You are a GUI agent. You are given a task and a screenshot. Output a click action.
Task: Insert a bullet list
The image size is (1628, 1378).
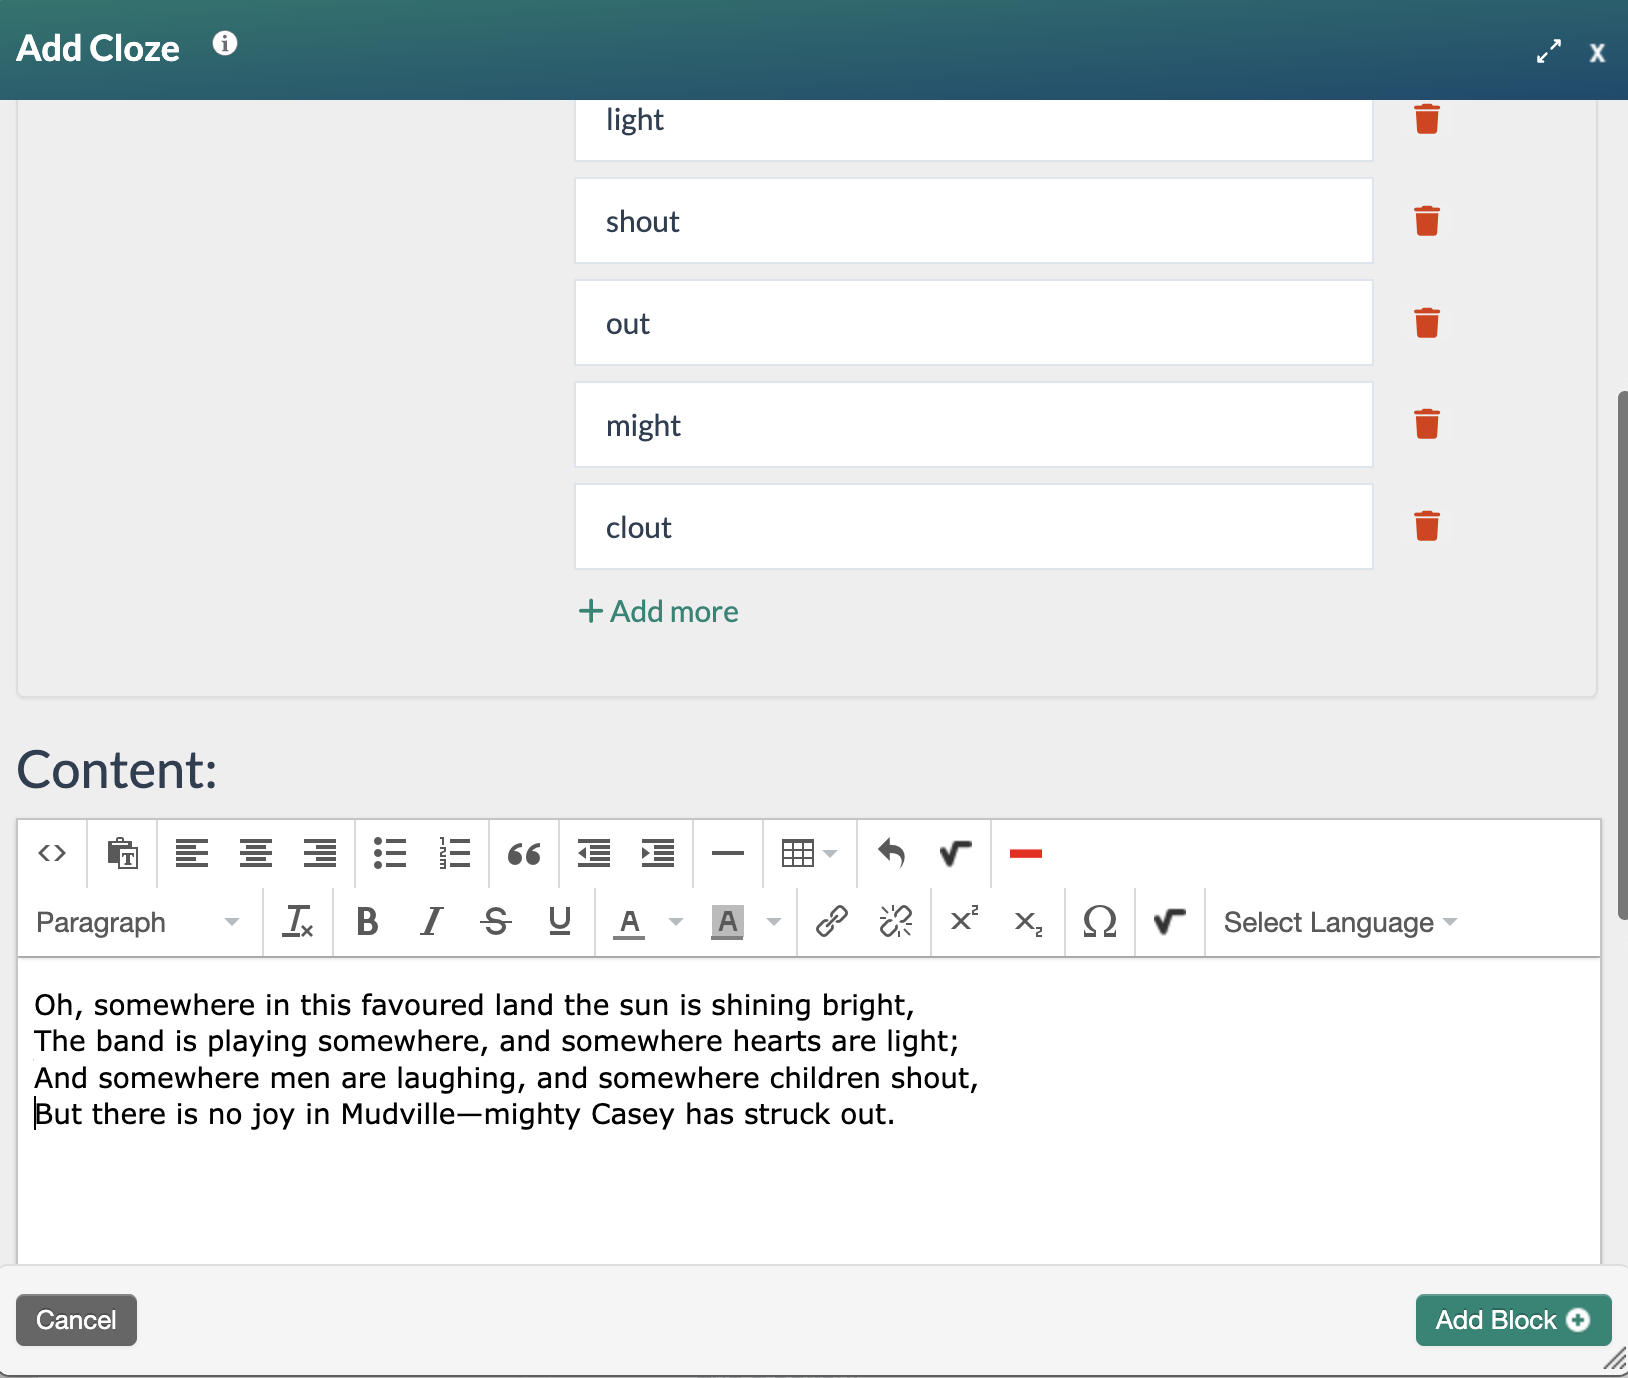tap(390, 853)
